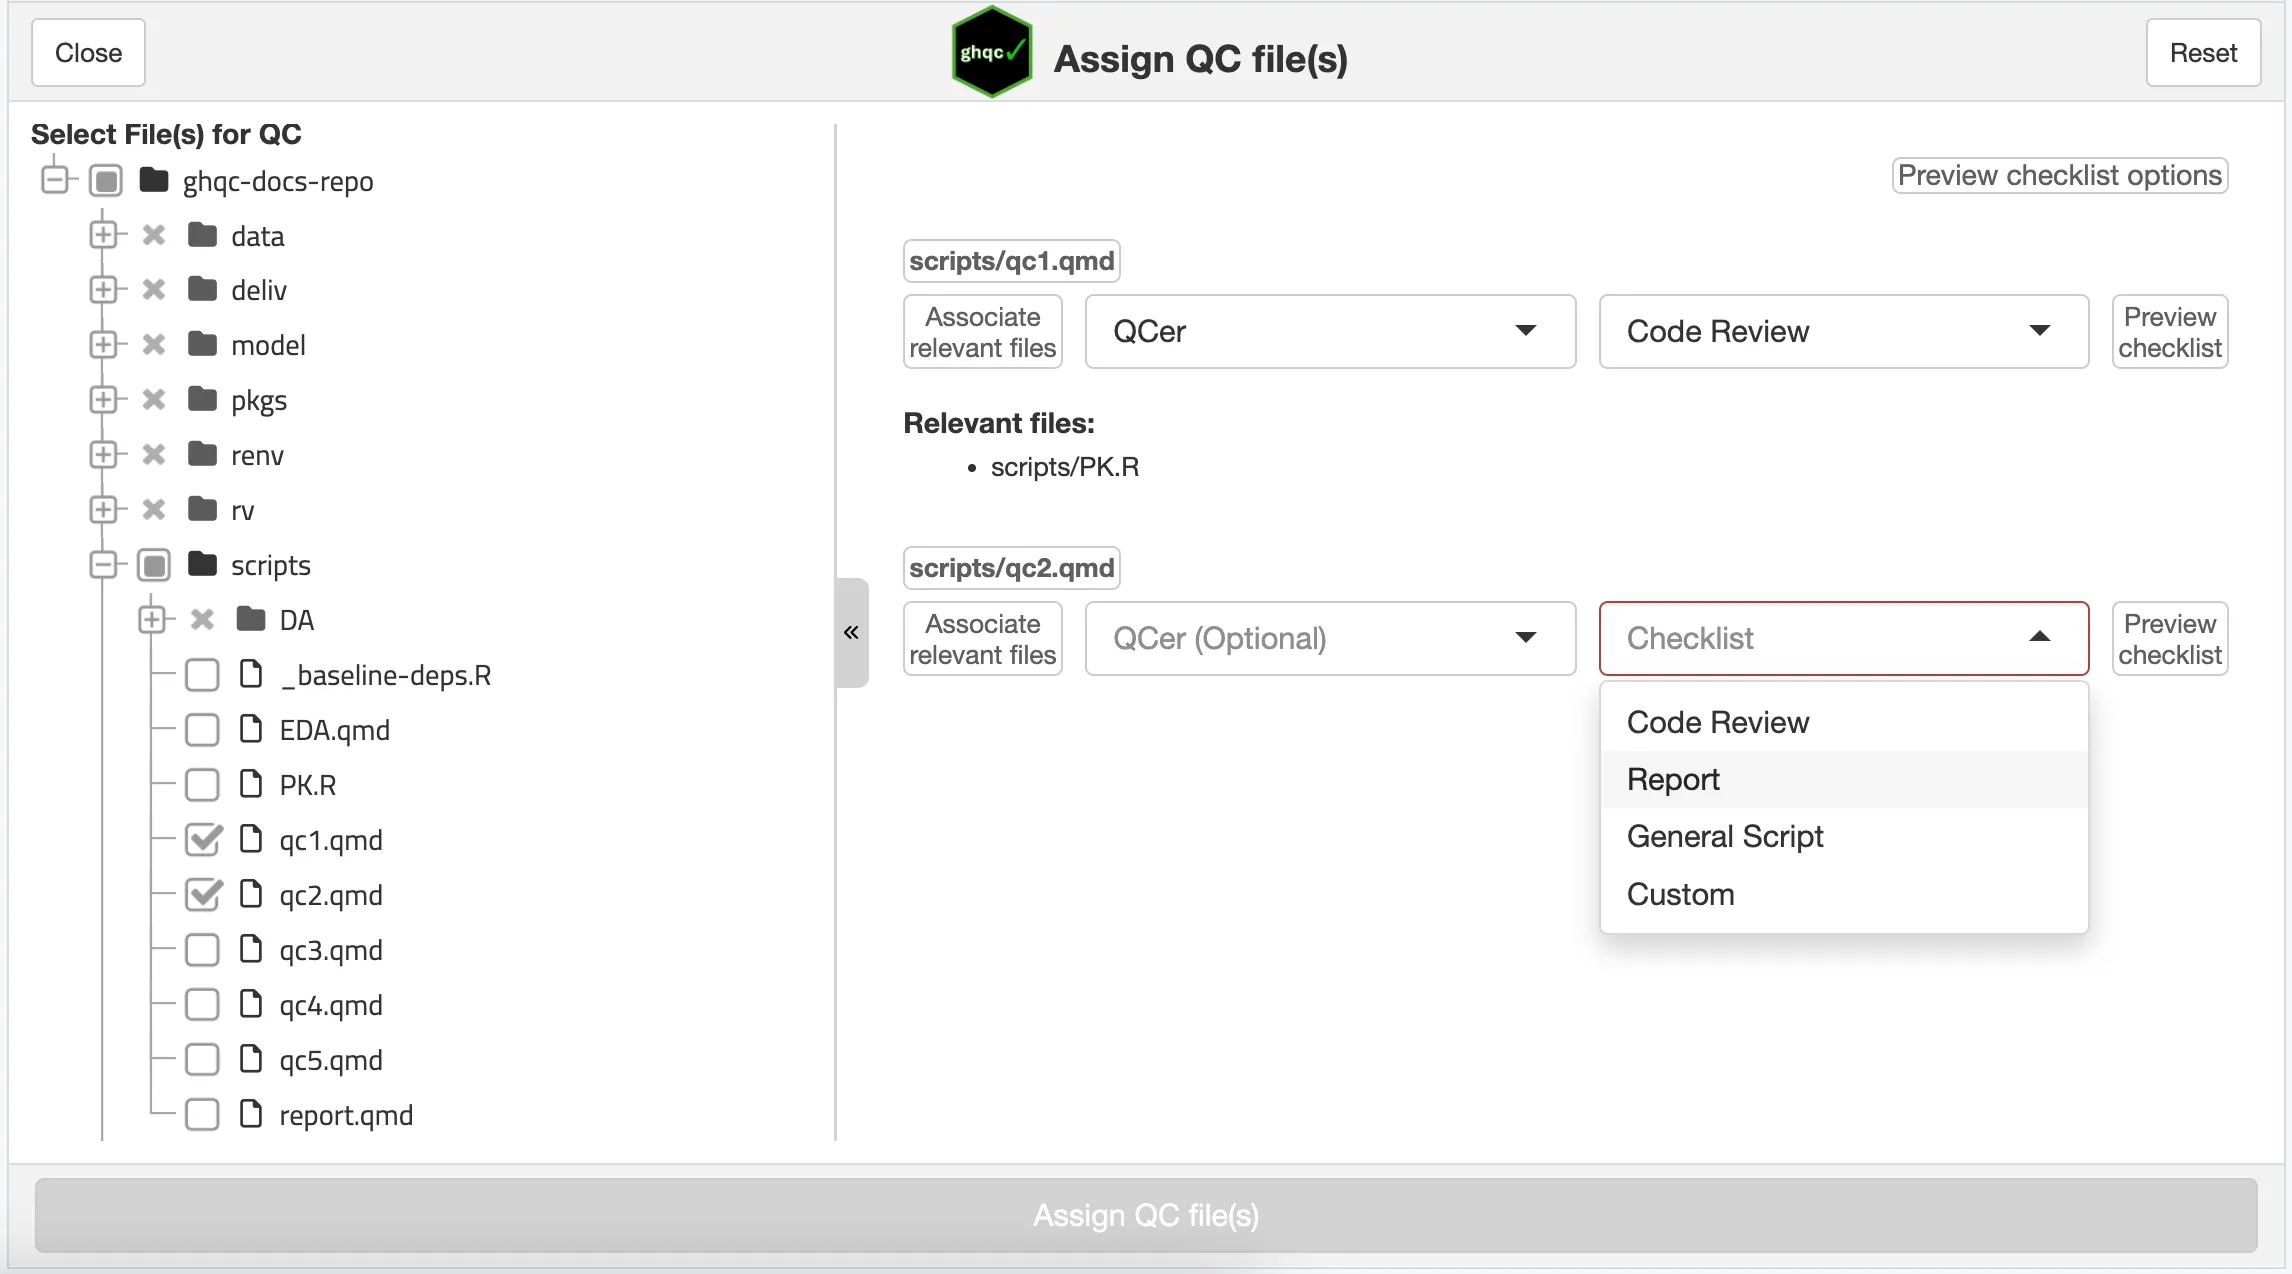Screen dimensions: 2292x1274
Task: Collapse the scripts folder tree node
Action: point(103,565)
